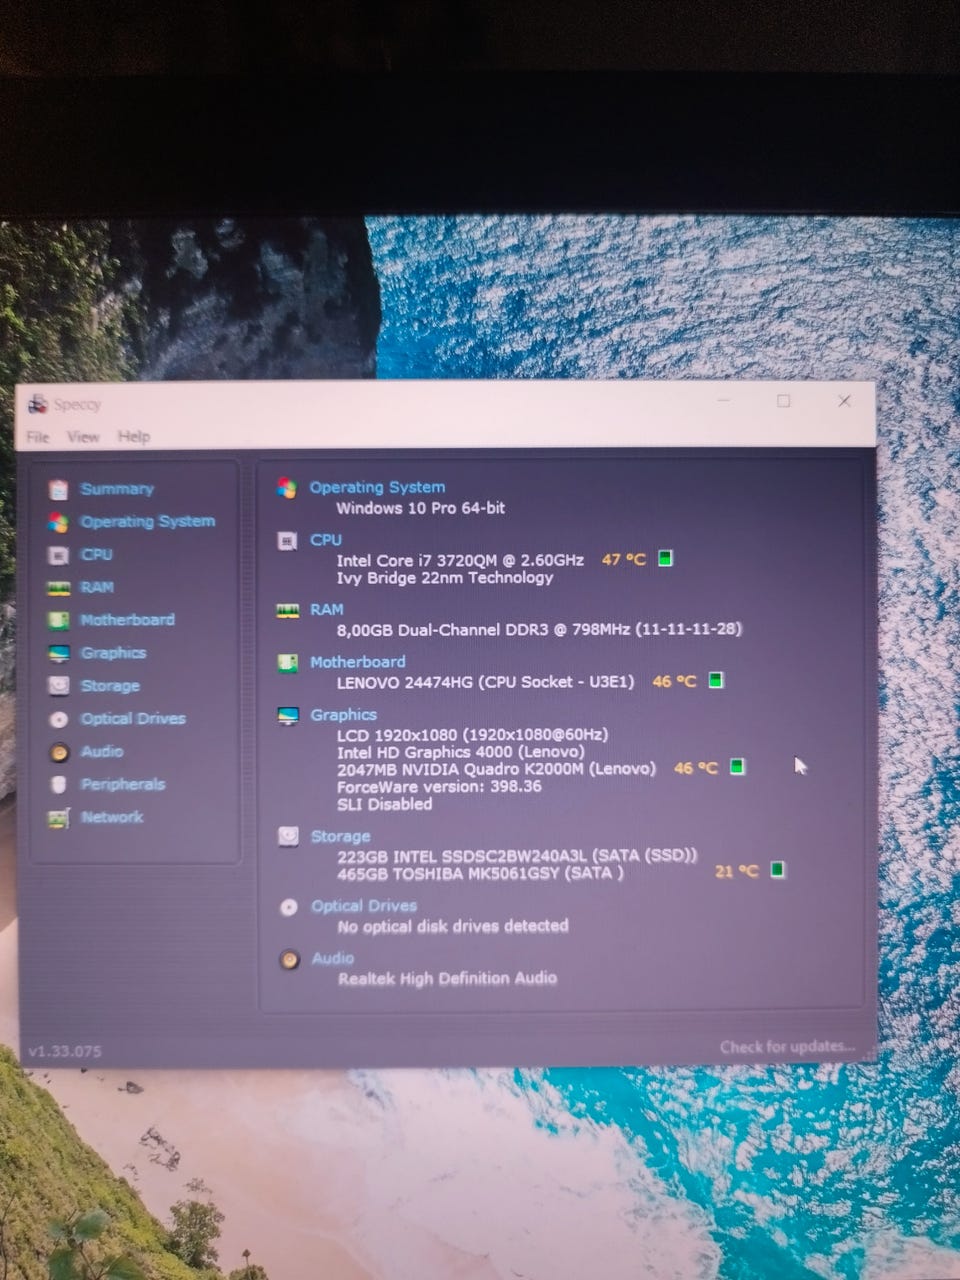Viewport: 960px width, 1280px height.
Task: Click the CPU icon beside CPU heading
Action: [x=287, y=541]
